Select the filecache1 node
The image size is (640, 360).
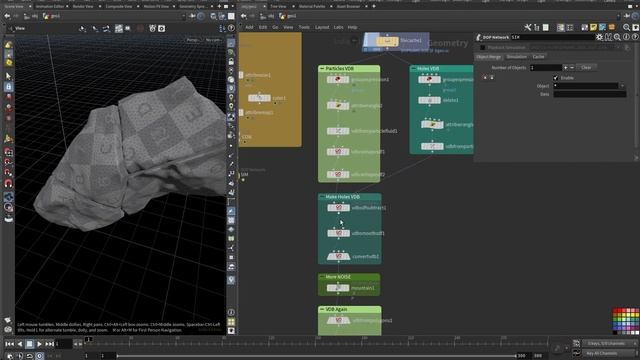pyautogui.click(x=387, y=41)
